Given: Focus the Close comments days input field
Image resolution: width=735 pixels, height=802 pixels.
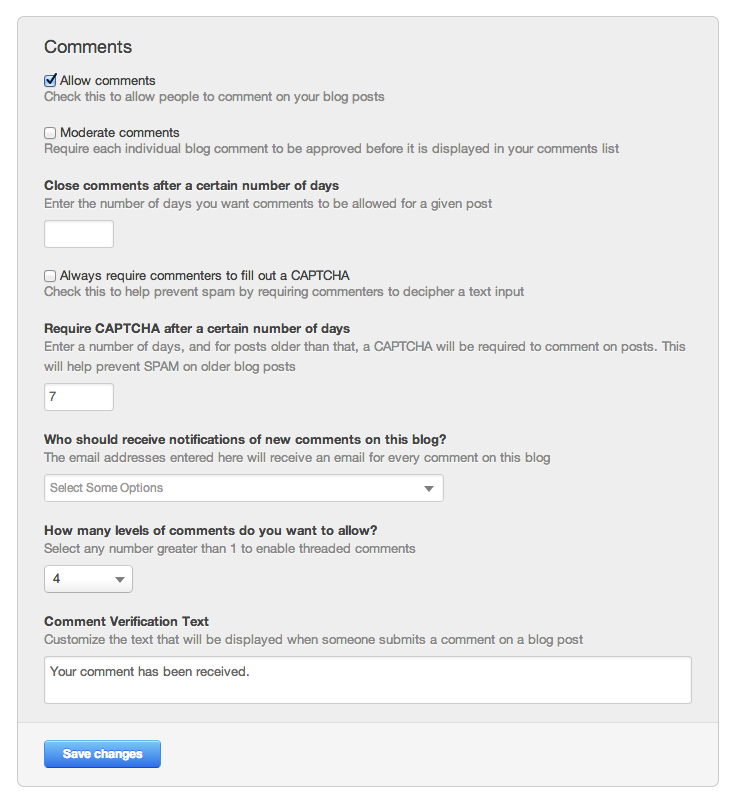Looking at the screenshot, I should 79,234.
